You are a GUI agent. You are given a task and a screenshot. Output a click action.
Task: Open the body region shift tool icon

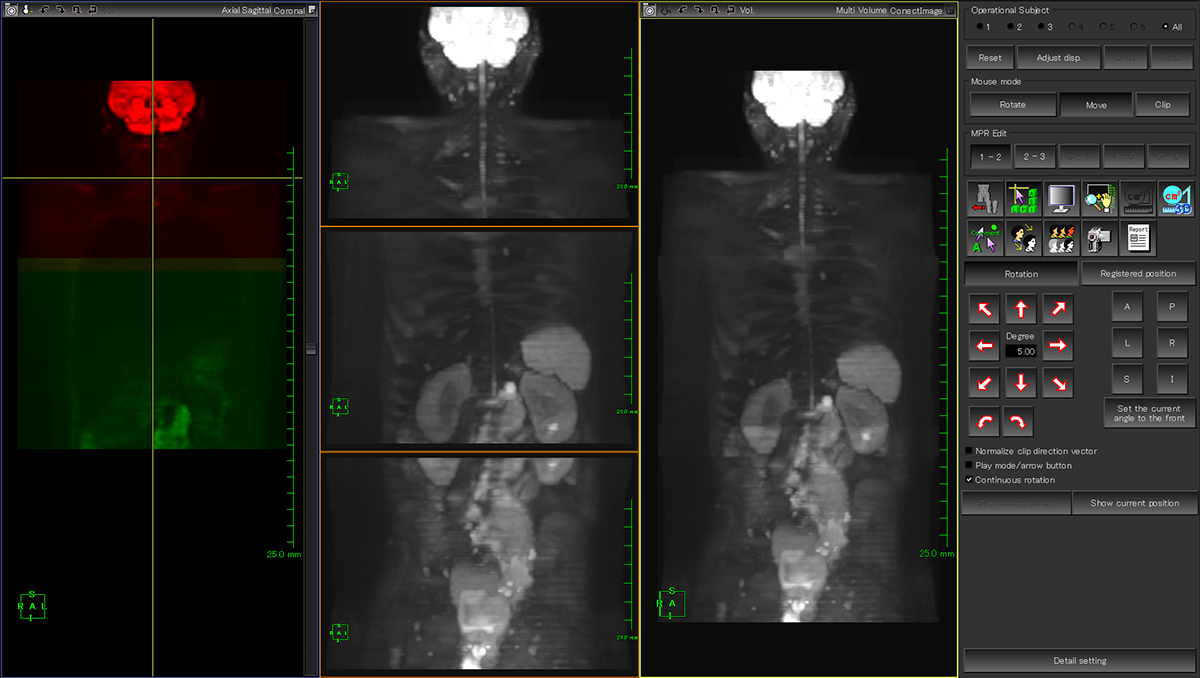985,199
